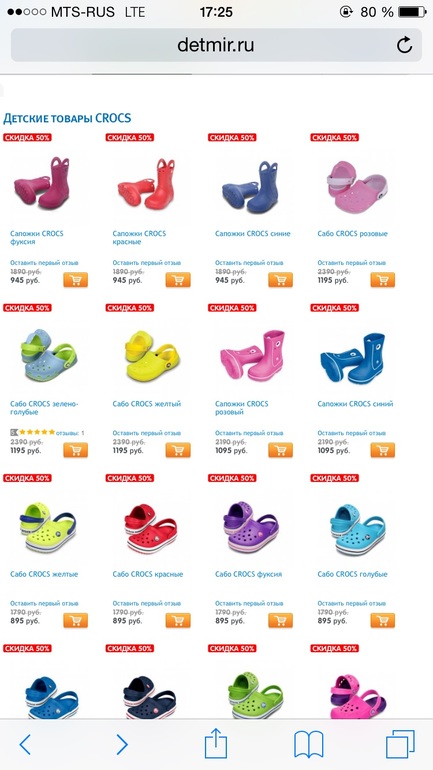Open Safari bookmarks book icon
The width and height of the screenshot is (433, 770).
309,744
